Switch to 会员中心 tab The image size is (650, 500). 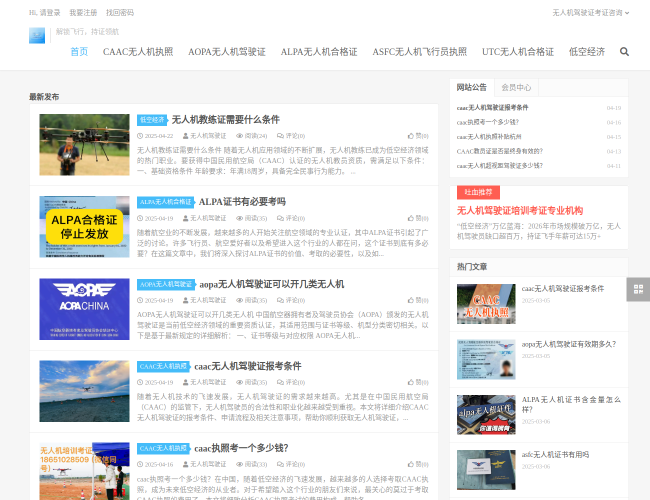[516, 87]
